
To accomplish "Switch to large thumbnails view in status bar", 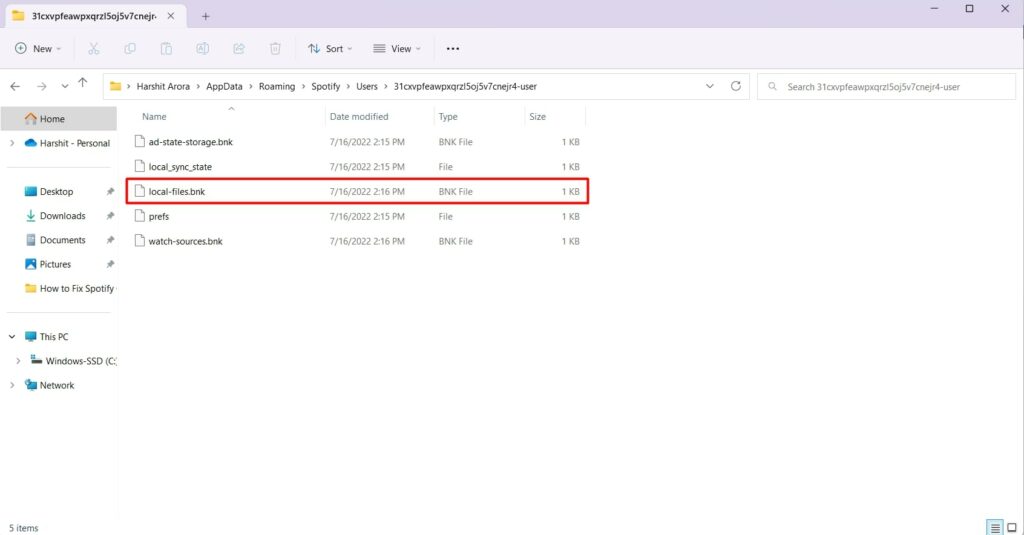I will click(x=1012, y=527).
